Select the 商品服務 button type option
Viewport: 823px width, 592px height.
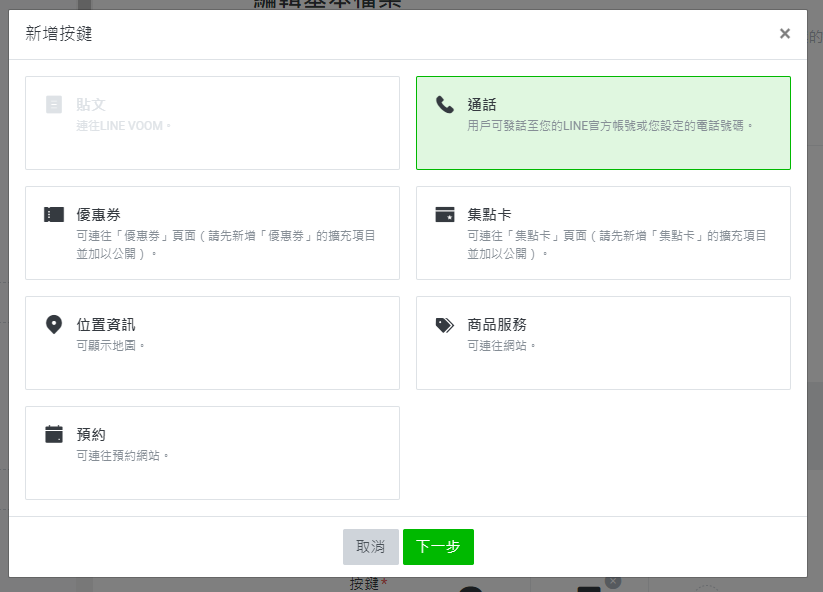(x=603, y=342)
